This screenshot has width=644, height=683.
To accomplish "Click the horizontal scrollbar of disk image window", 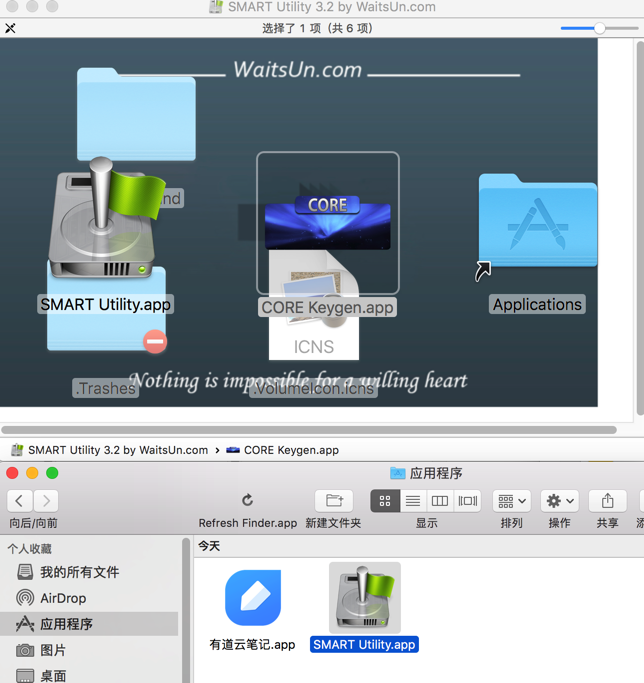I will click(x=309, y=430).
